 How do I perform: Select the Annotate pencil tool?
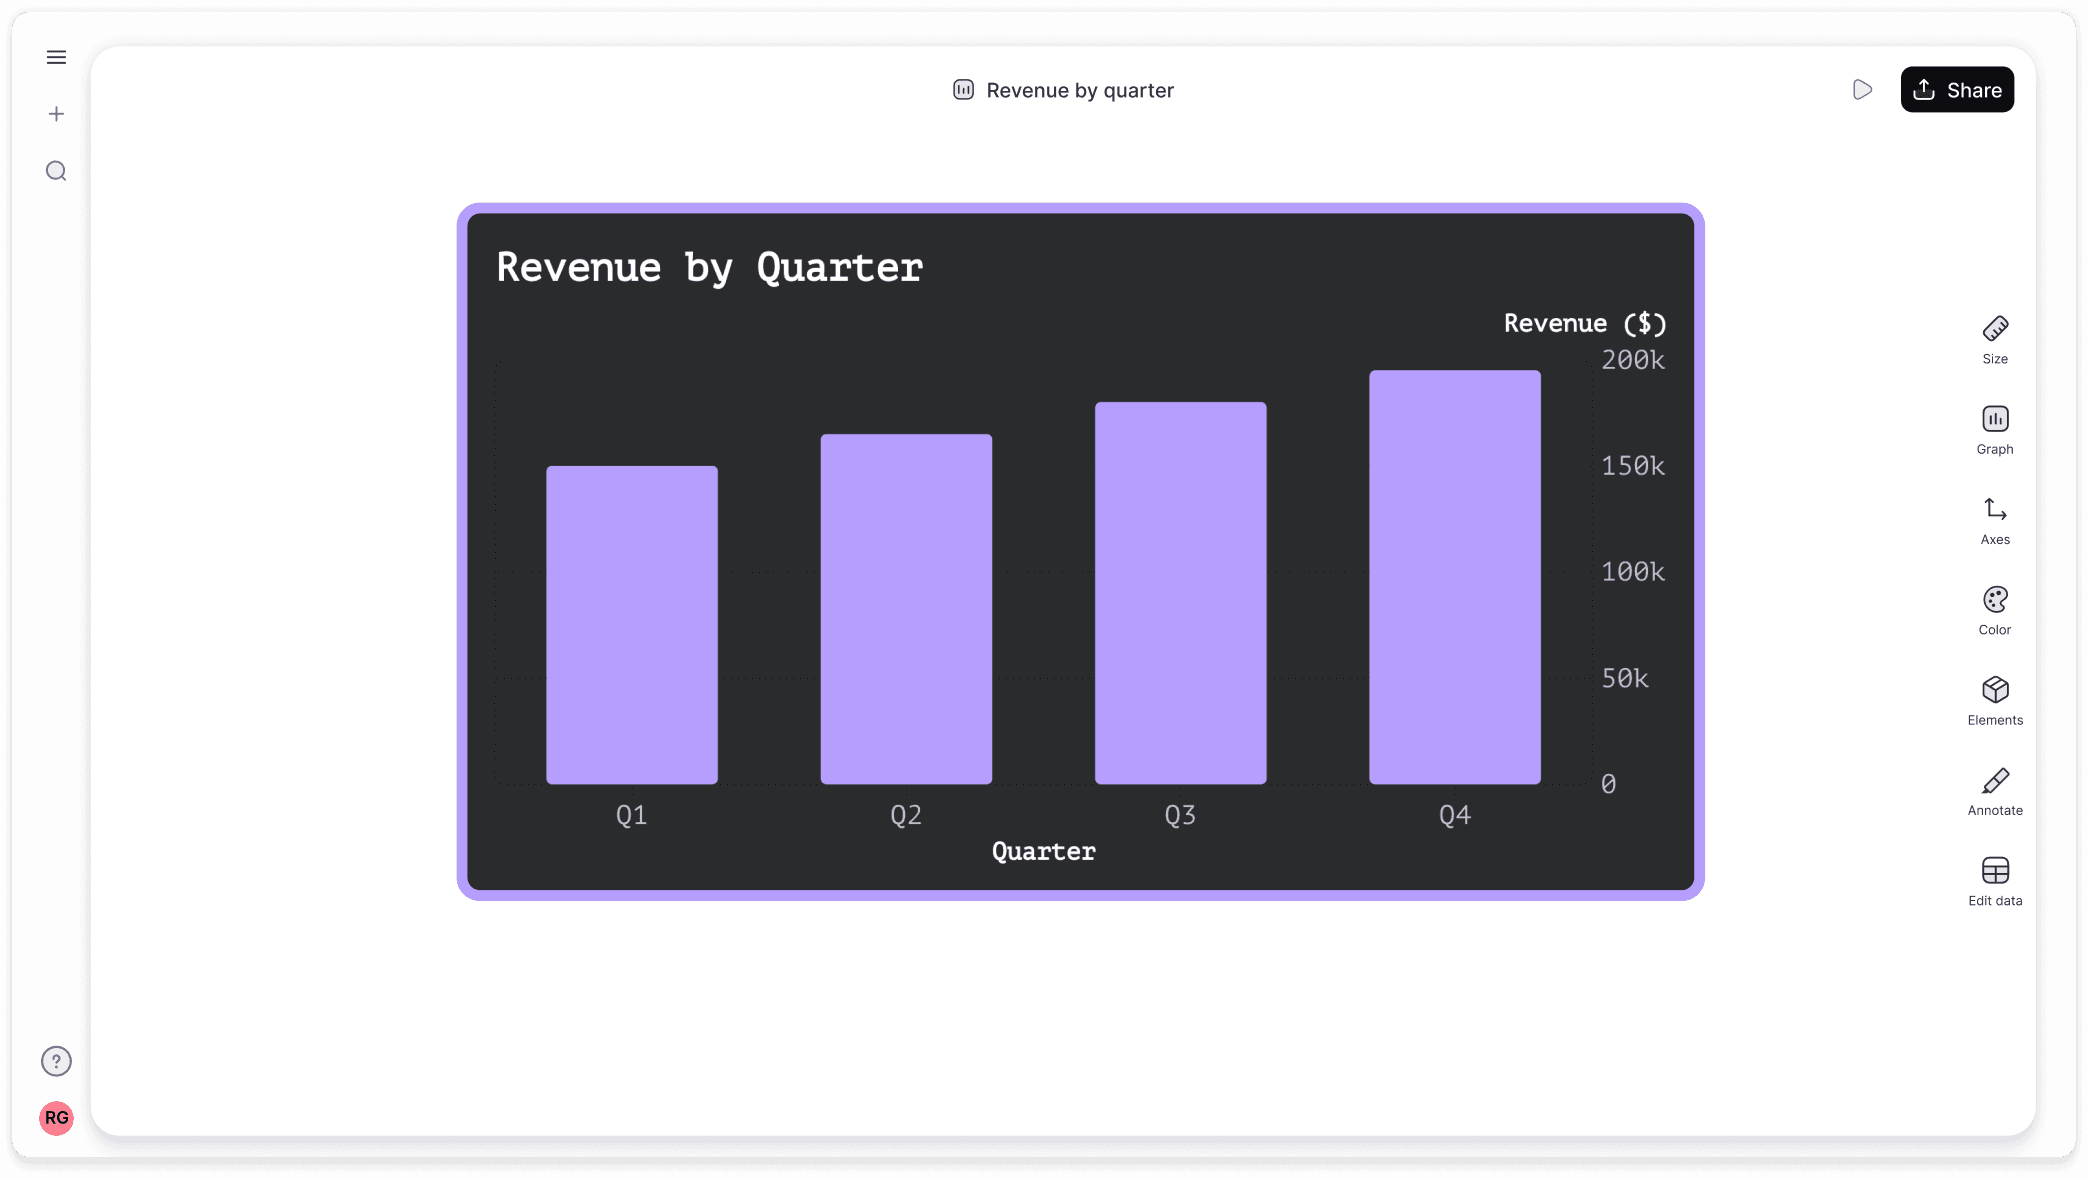click(x=1994, y=791)
